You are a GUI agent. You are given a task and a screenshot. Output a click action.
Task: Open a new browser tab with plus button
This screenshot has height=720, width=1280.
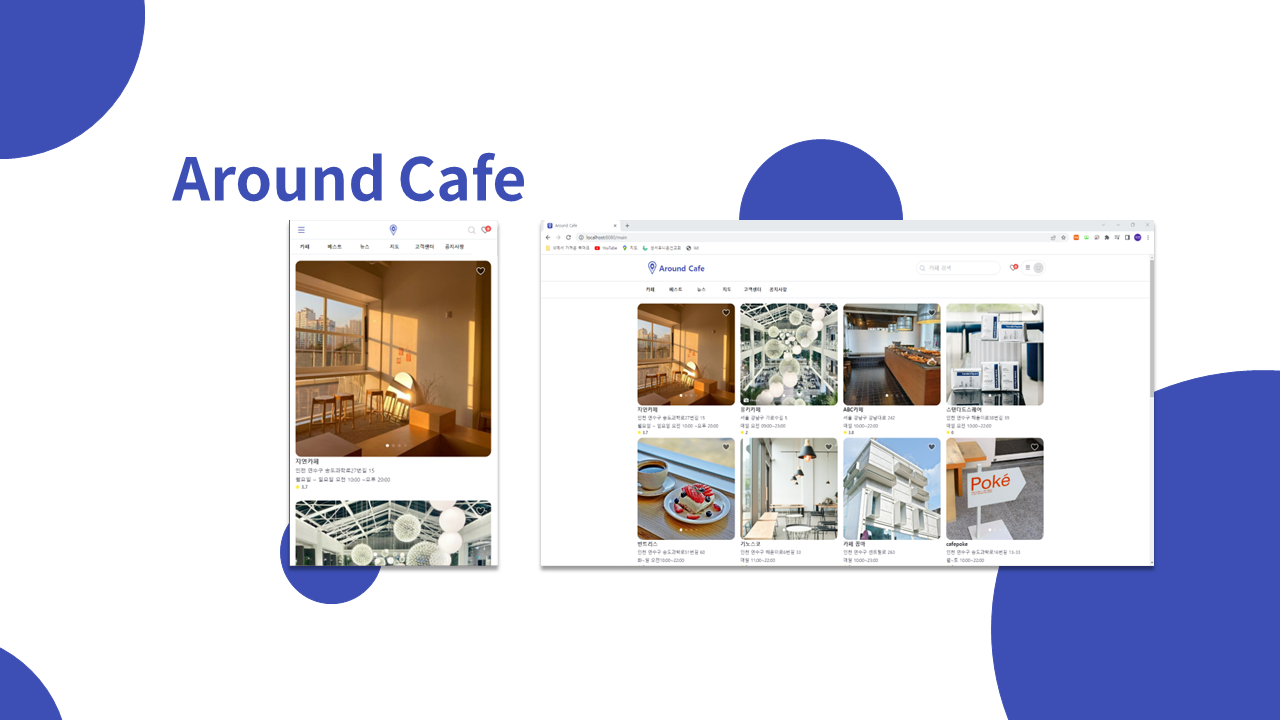(x=627, y=225)
